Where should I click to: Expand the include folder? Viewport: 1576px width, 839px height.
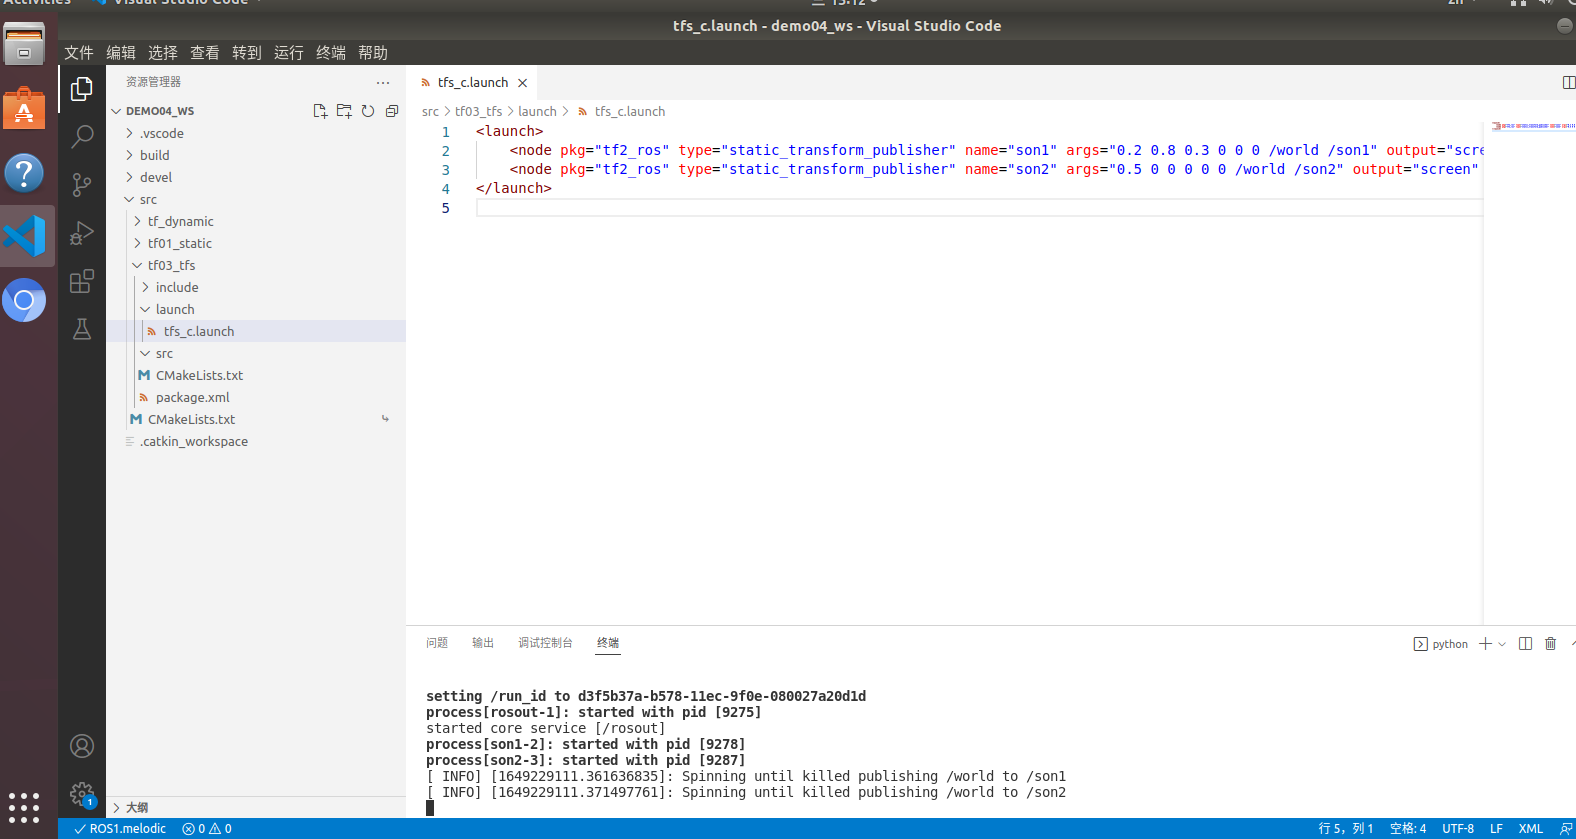(177, 287)
